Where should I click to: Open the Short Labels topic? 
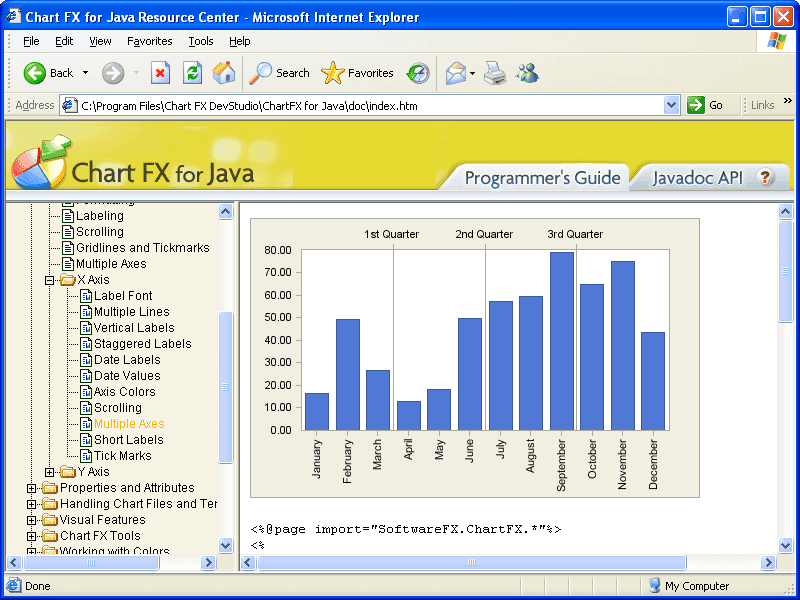[x=129, y=440]
